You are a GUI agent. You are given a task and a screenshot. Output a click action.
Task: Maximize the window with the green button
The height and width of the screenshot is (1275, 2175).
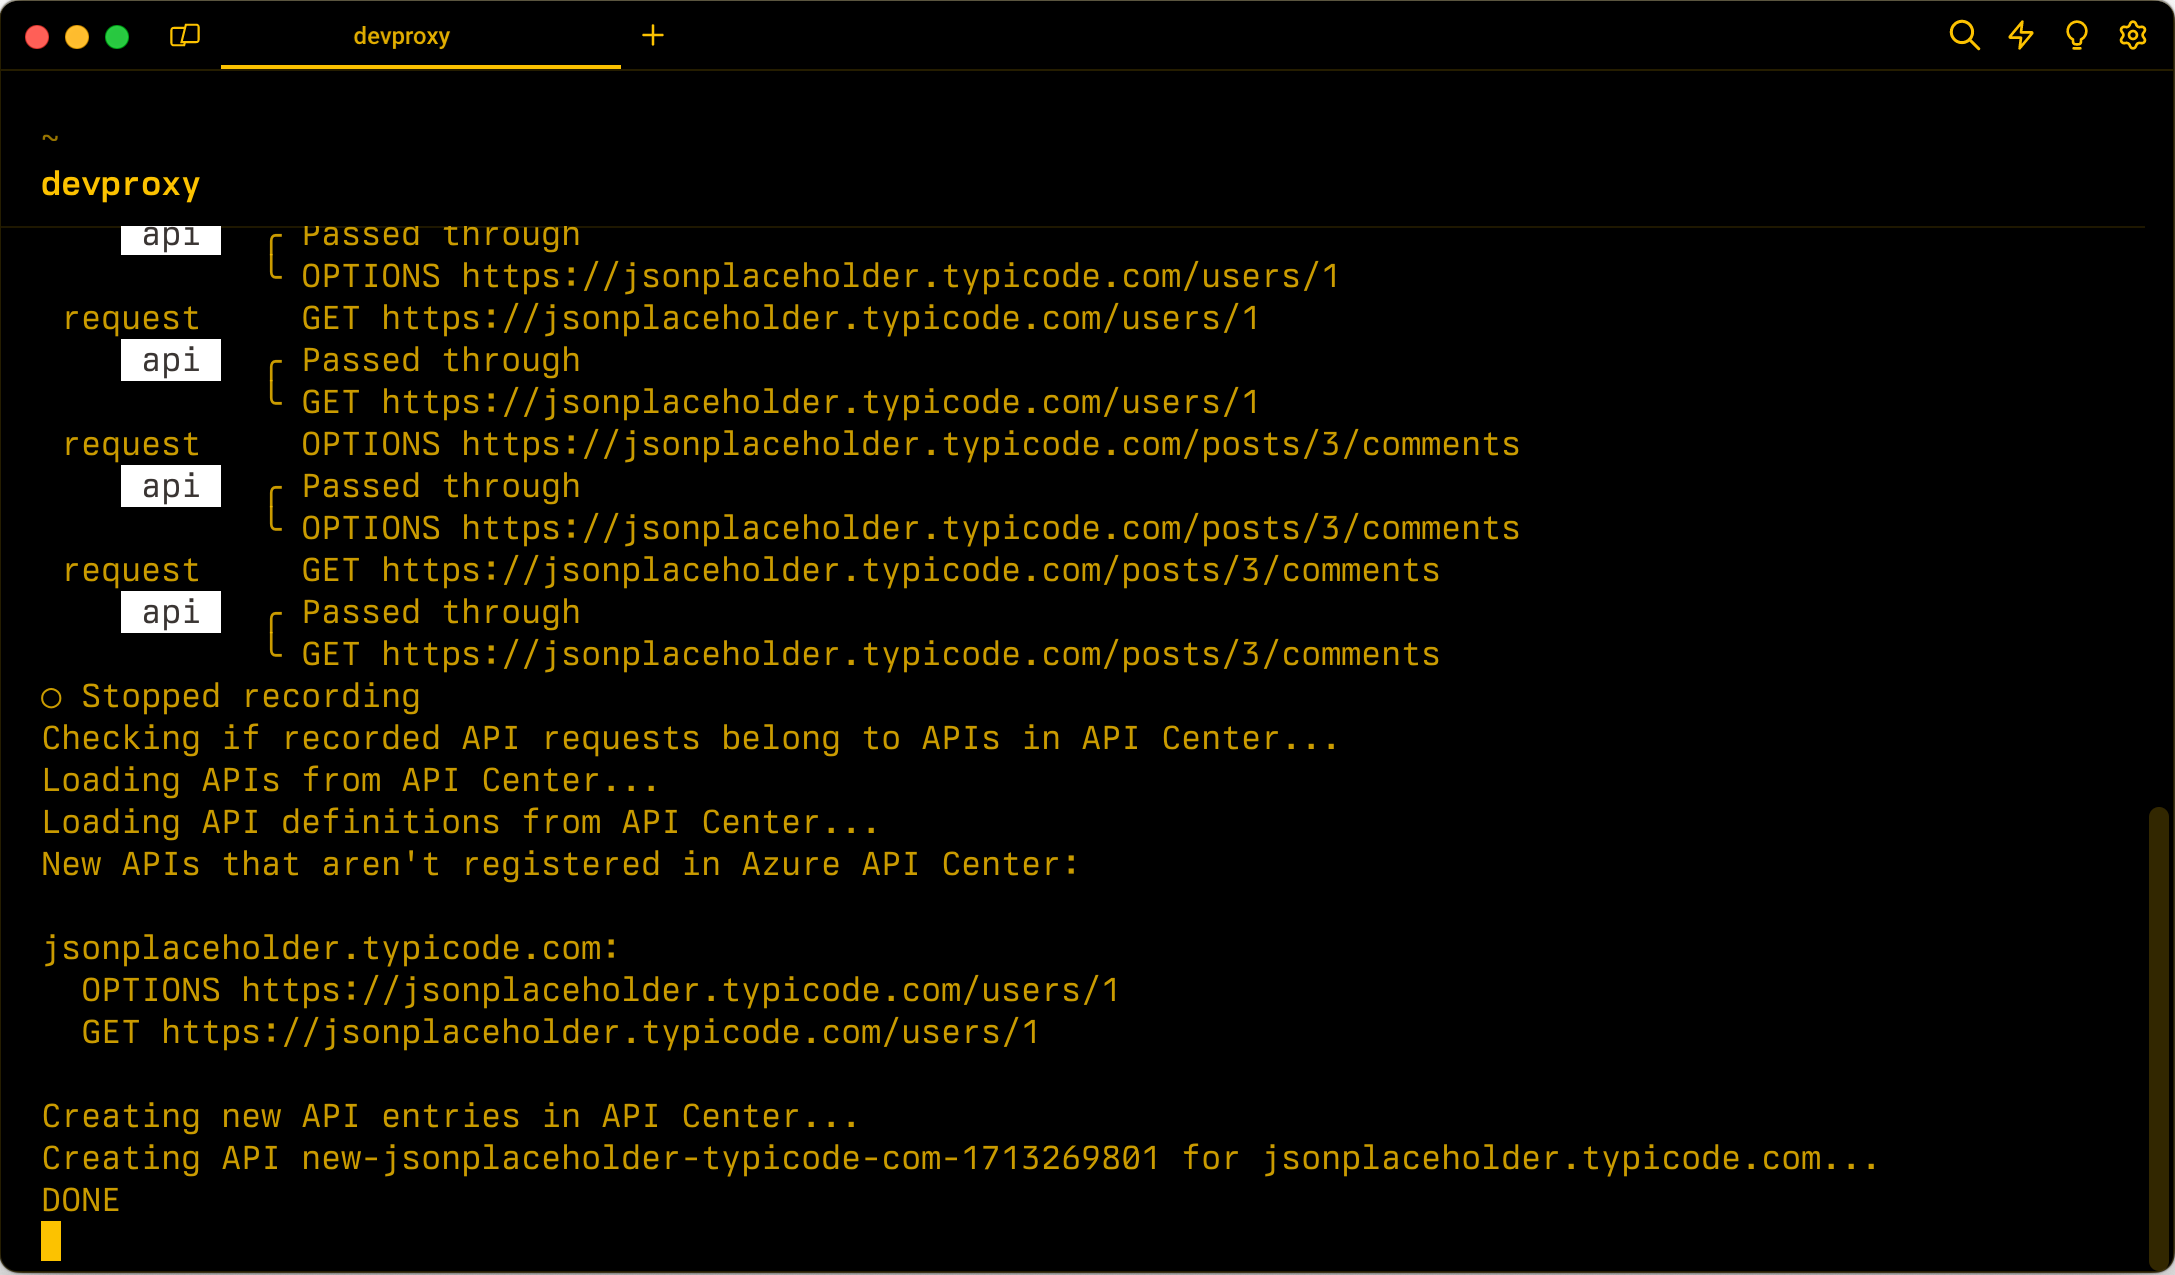click(x=117, y=37)
